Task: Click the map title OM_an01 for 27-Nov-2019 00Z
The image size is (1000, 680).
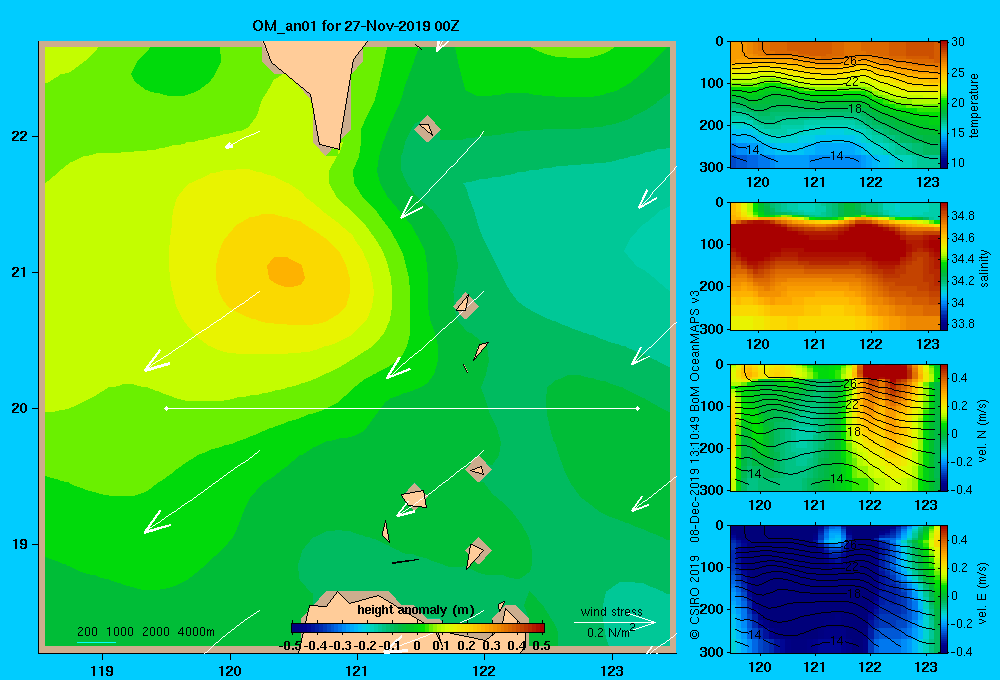Action: [x=356, y=26]
